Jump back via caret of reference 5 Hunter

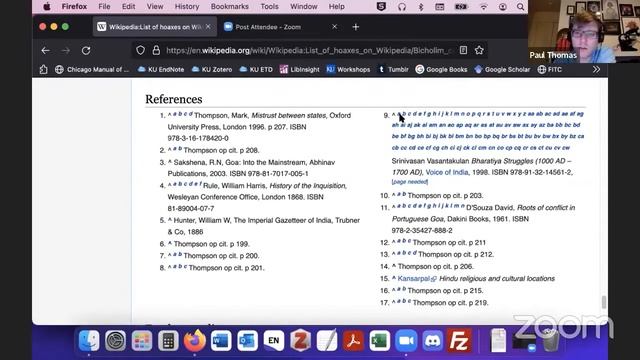point(170,220)
